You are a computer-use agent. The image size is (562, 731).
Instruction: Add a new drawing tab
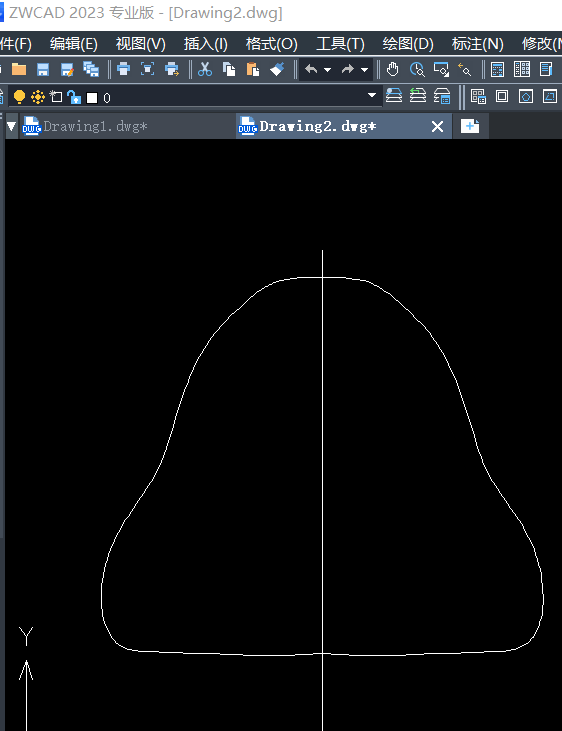470,126
